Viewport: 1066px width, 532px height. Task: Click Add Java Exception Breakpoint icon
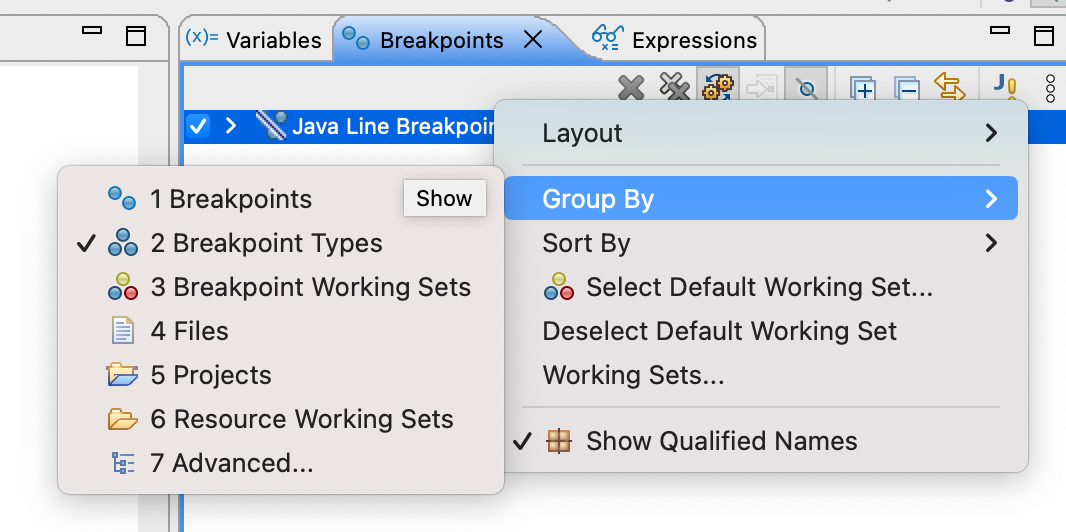coord(1004,88)
